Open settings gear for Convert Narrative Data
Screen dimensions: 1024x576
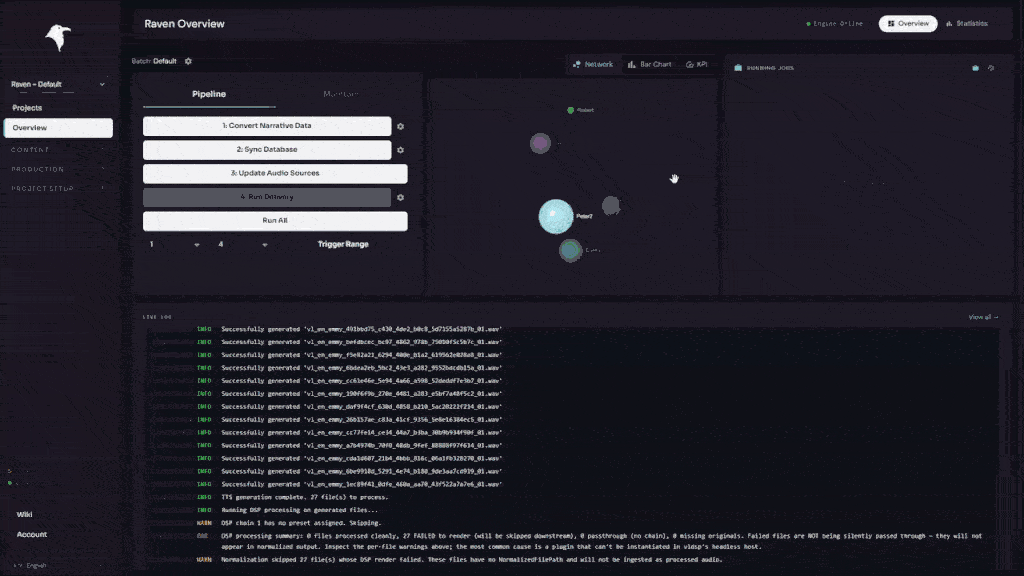[400, 126]
